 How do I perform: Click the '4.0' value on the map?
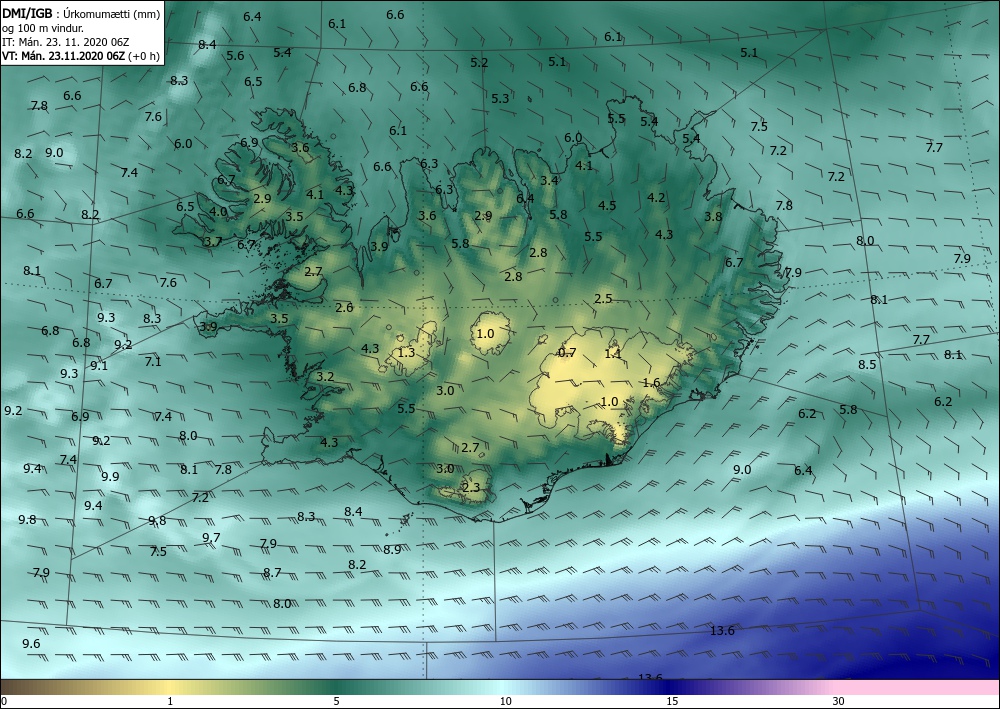[x=218, y=212]
